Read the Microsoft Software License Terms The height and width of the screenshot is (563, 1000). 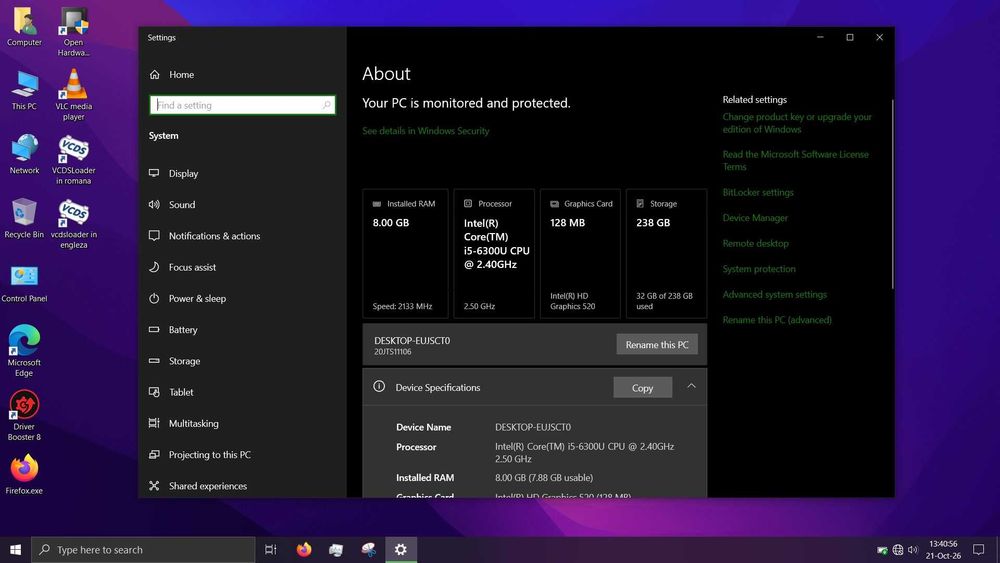coord(795,161)
